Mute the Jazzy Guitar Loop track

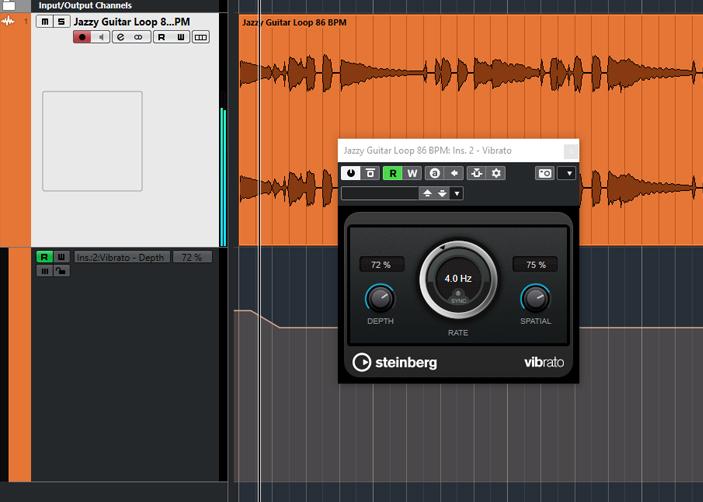click(x=45, y=22)
